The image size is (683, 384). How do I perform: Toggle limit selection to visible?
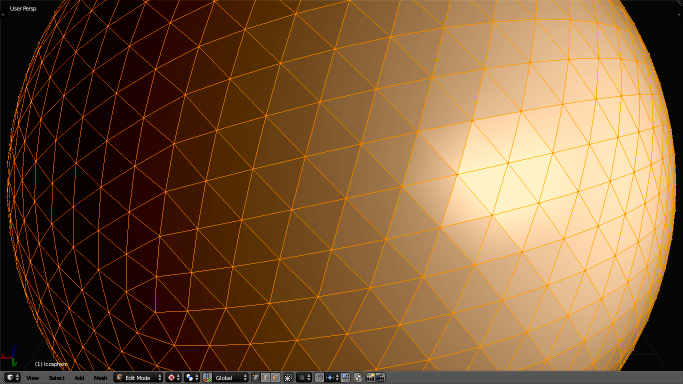pyautogui.click(x=288, y=377)
